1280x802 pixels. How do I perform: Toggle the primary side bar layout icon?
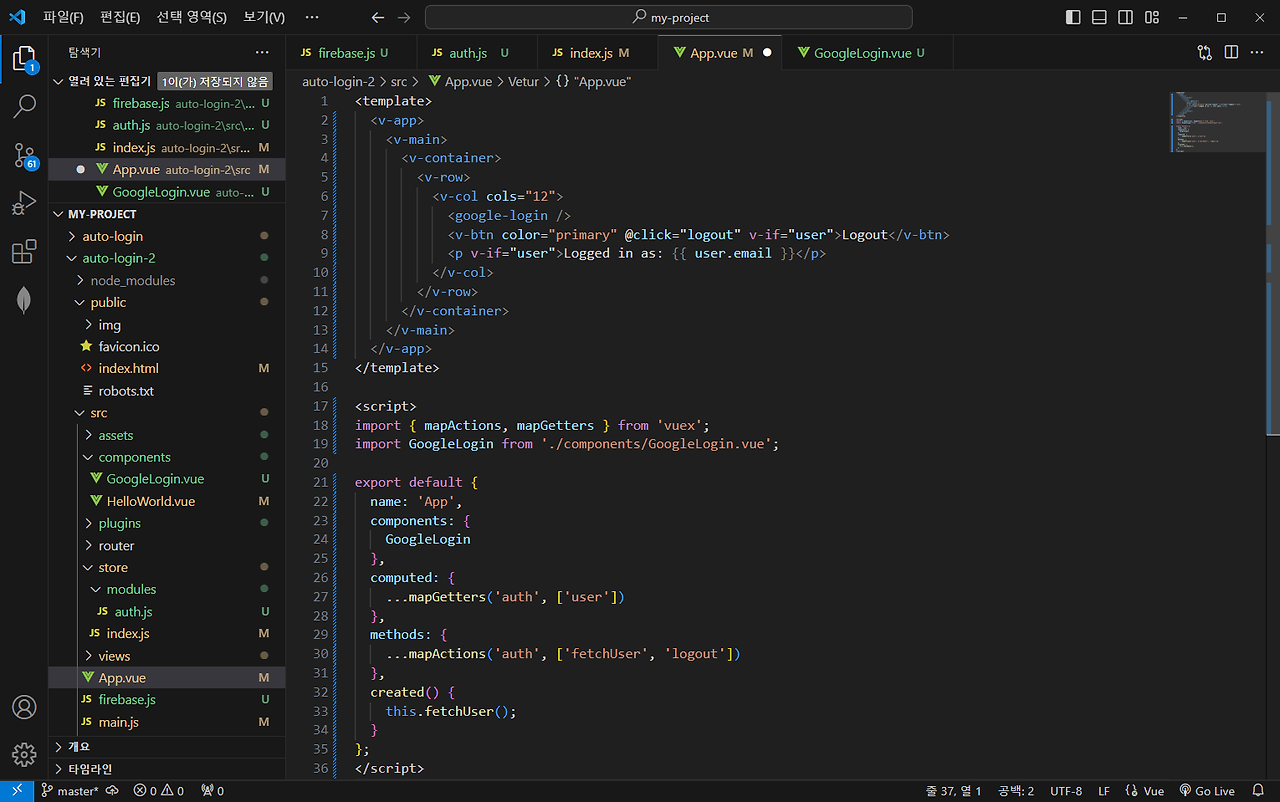coord(1073,17)
